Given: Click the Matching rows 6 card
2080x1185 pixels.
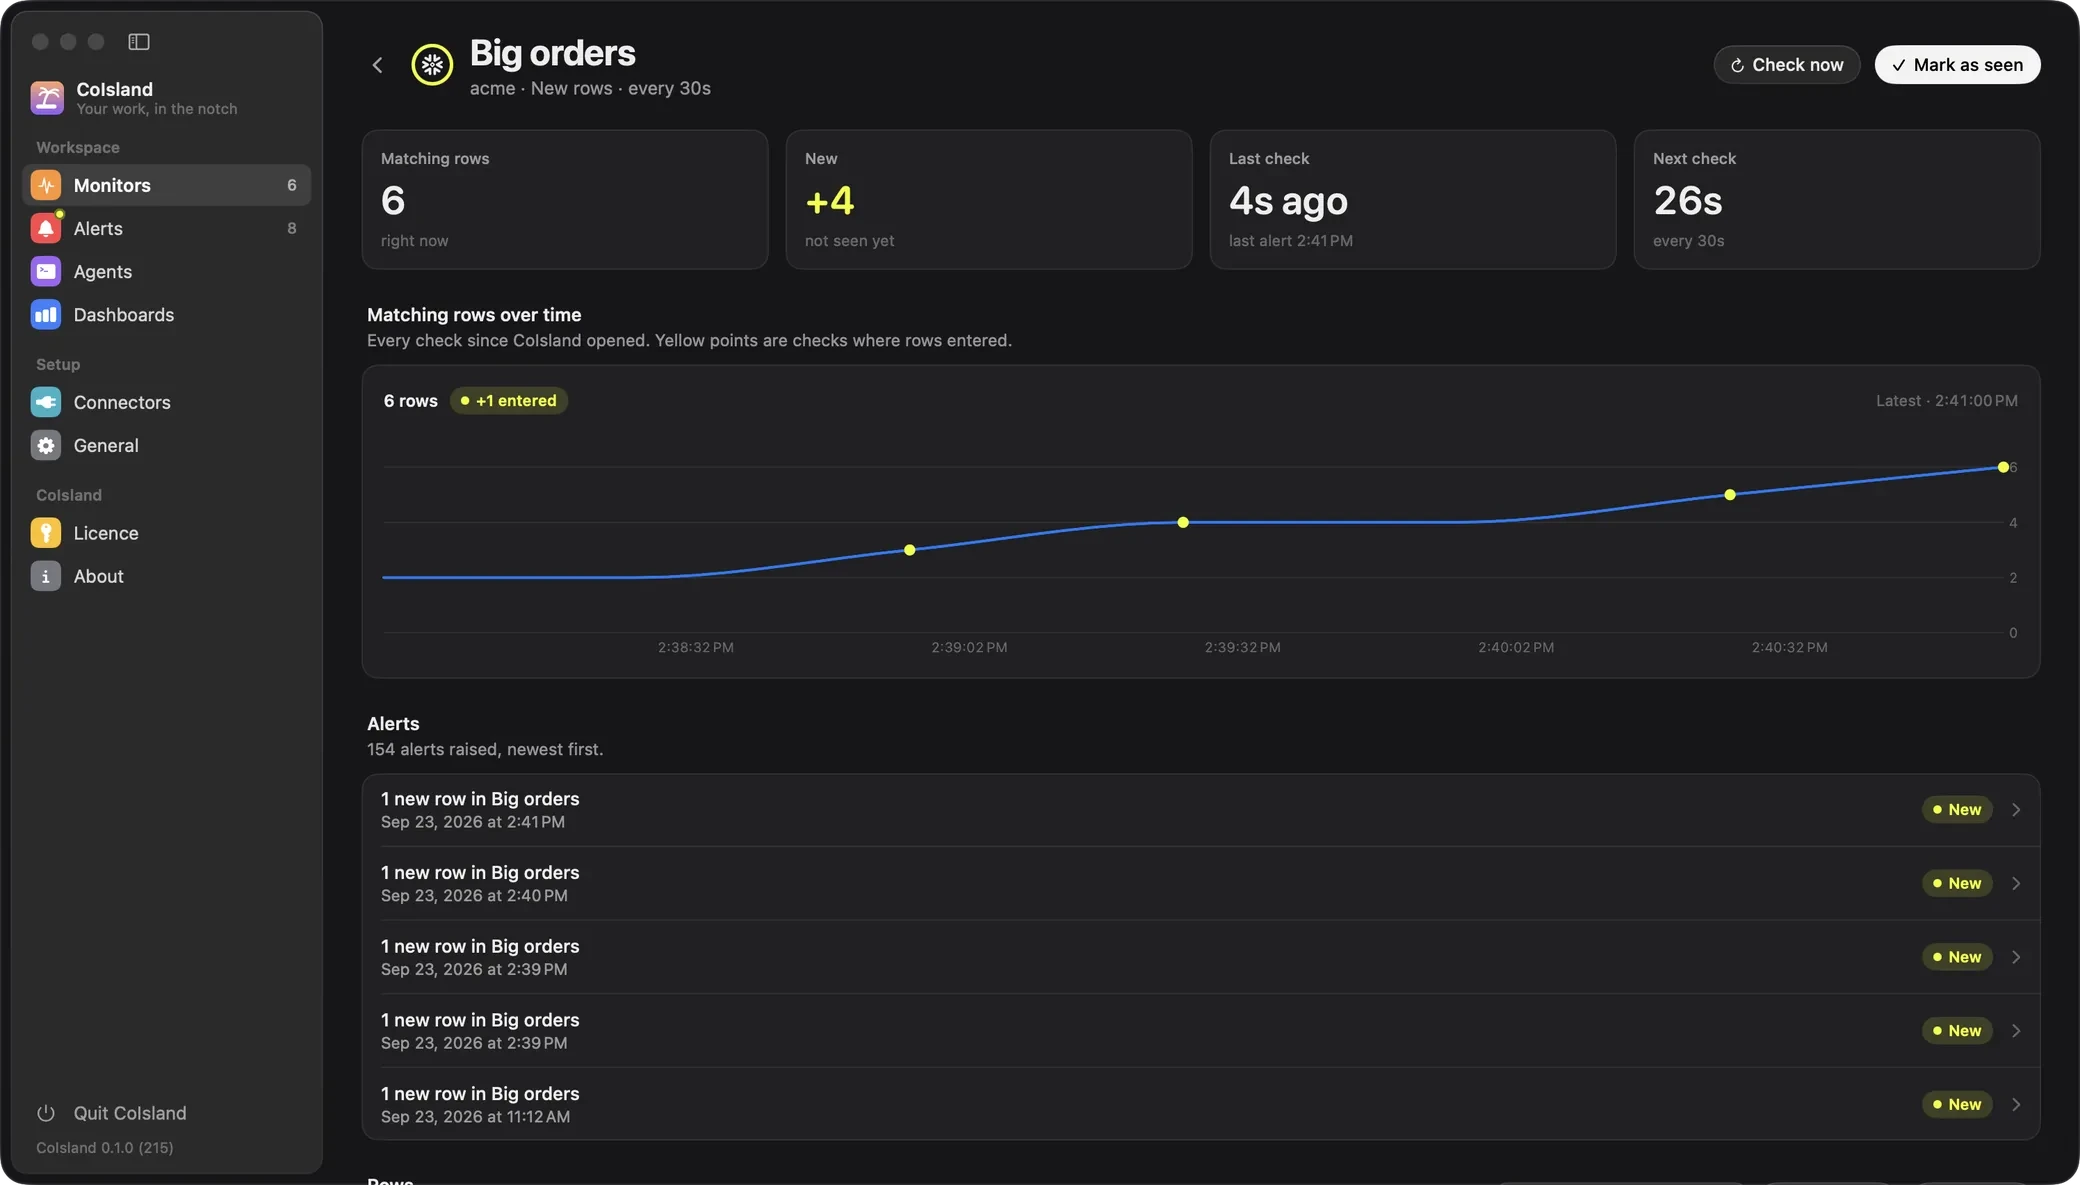Looking at the screenshot, I should coord(565,199).
